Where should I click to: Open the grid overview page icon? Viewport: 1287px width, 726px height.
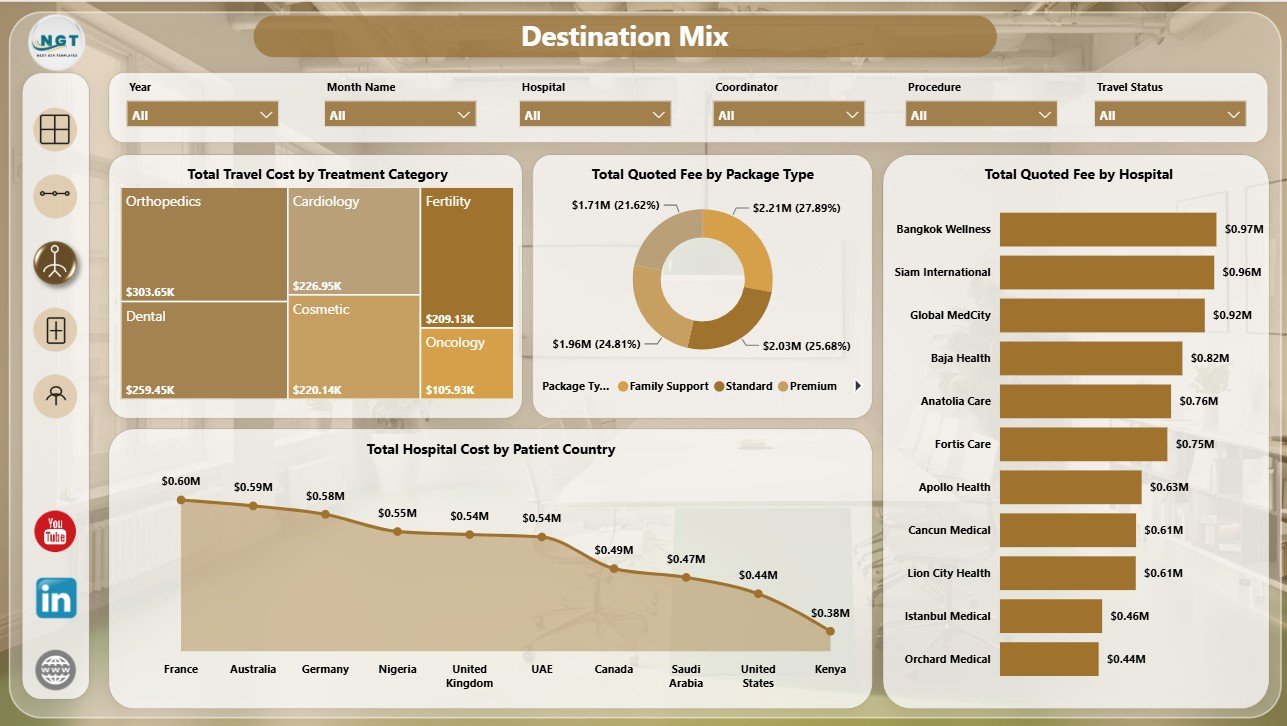click(55, 129)
